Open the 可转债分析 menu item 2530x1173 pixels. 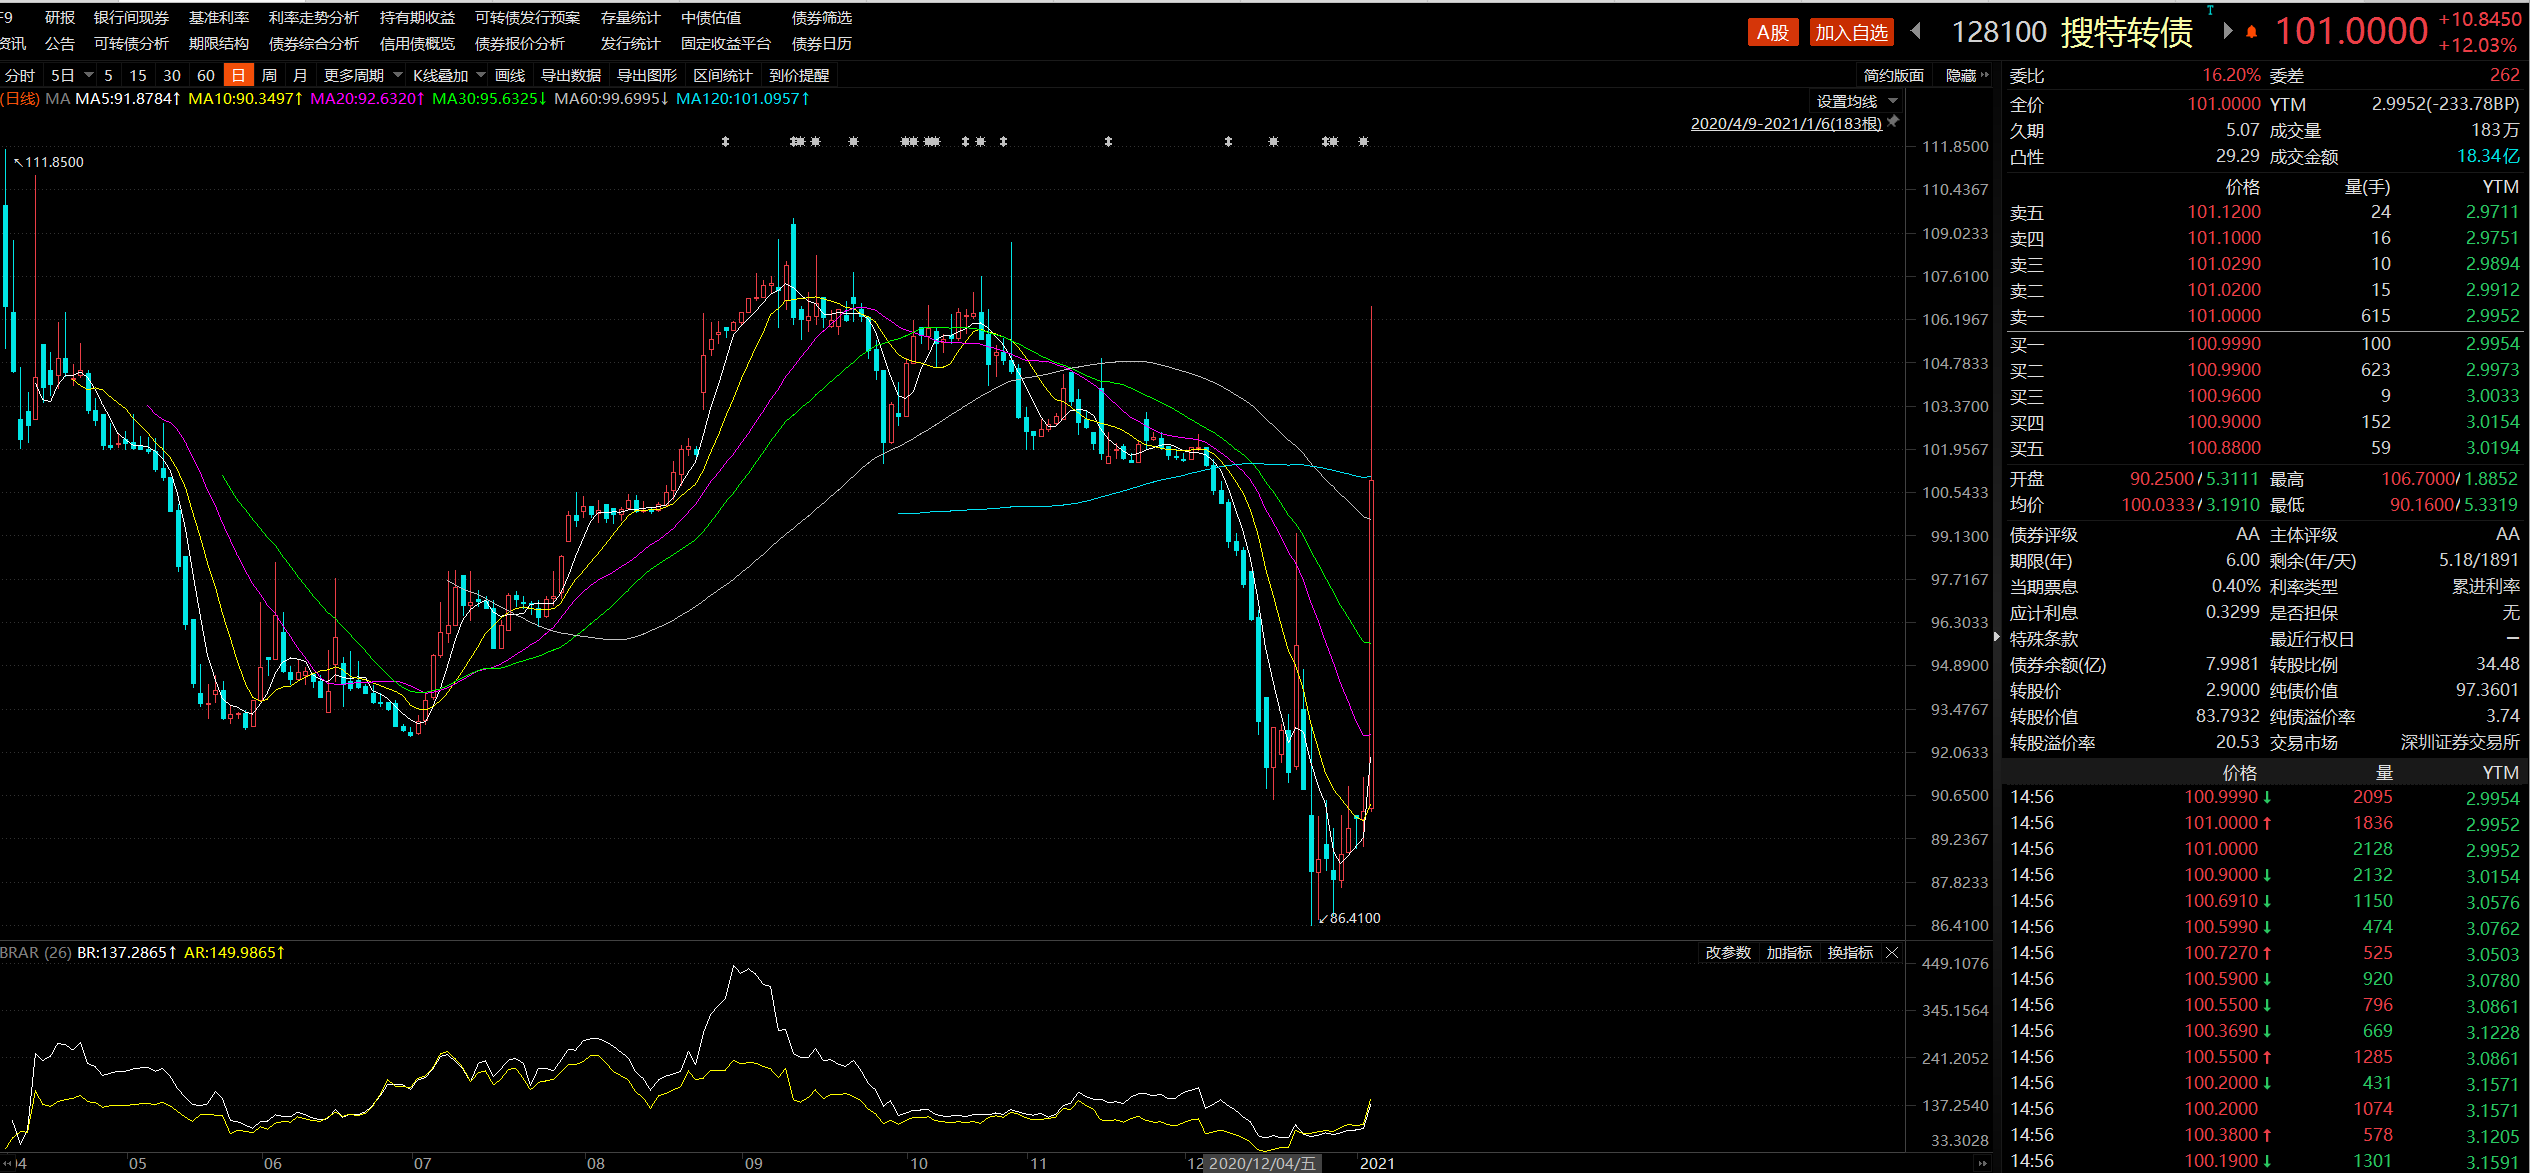pos(131,43)
